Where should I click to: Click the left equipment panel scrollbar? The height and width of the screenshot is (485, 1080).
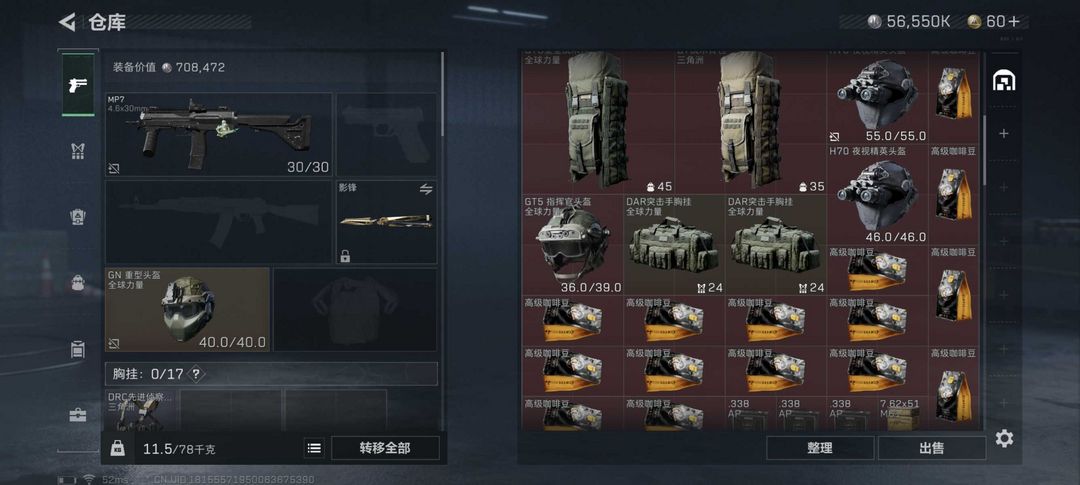tap(442, 95)
